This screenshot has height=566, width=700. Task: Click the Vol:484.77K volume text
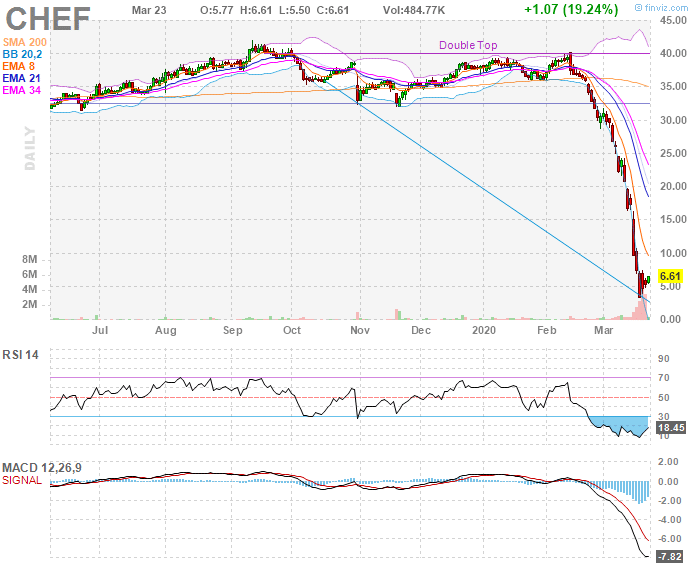[414, 10]
